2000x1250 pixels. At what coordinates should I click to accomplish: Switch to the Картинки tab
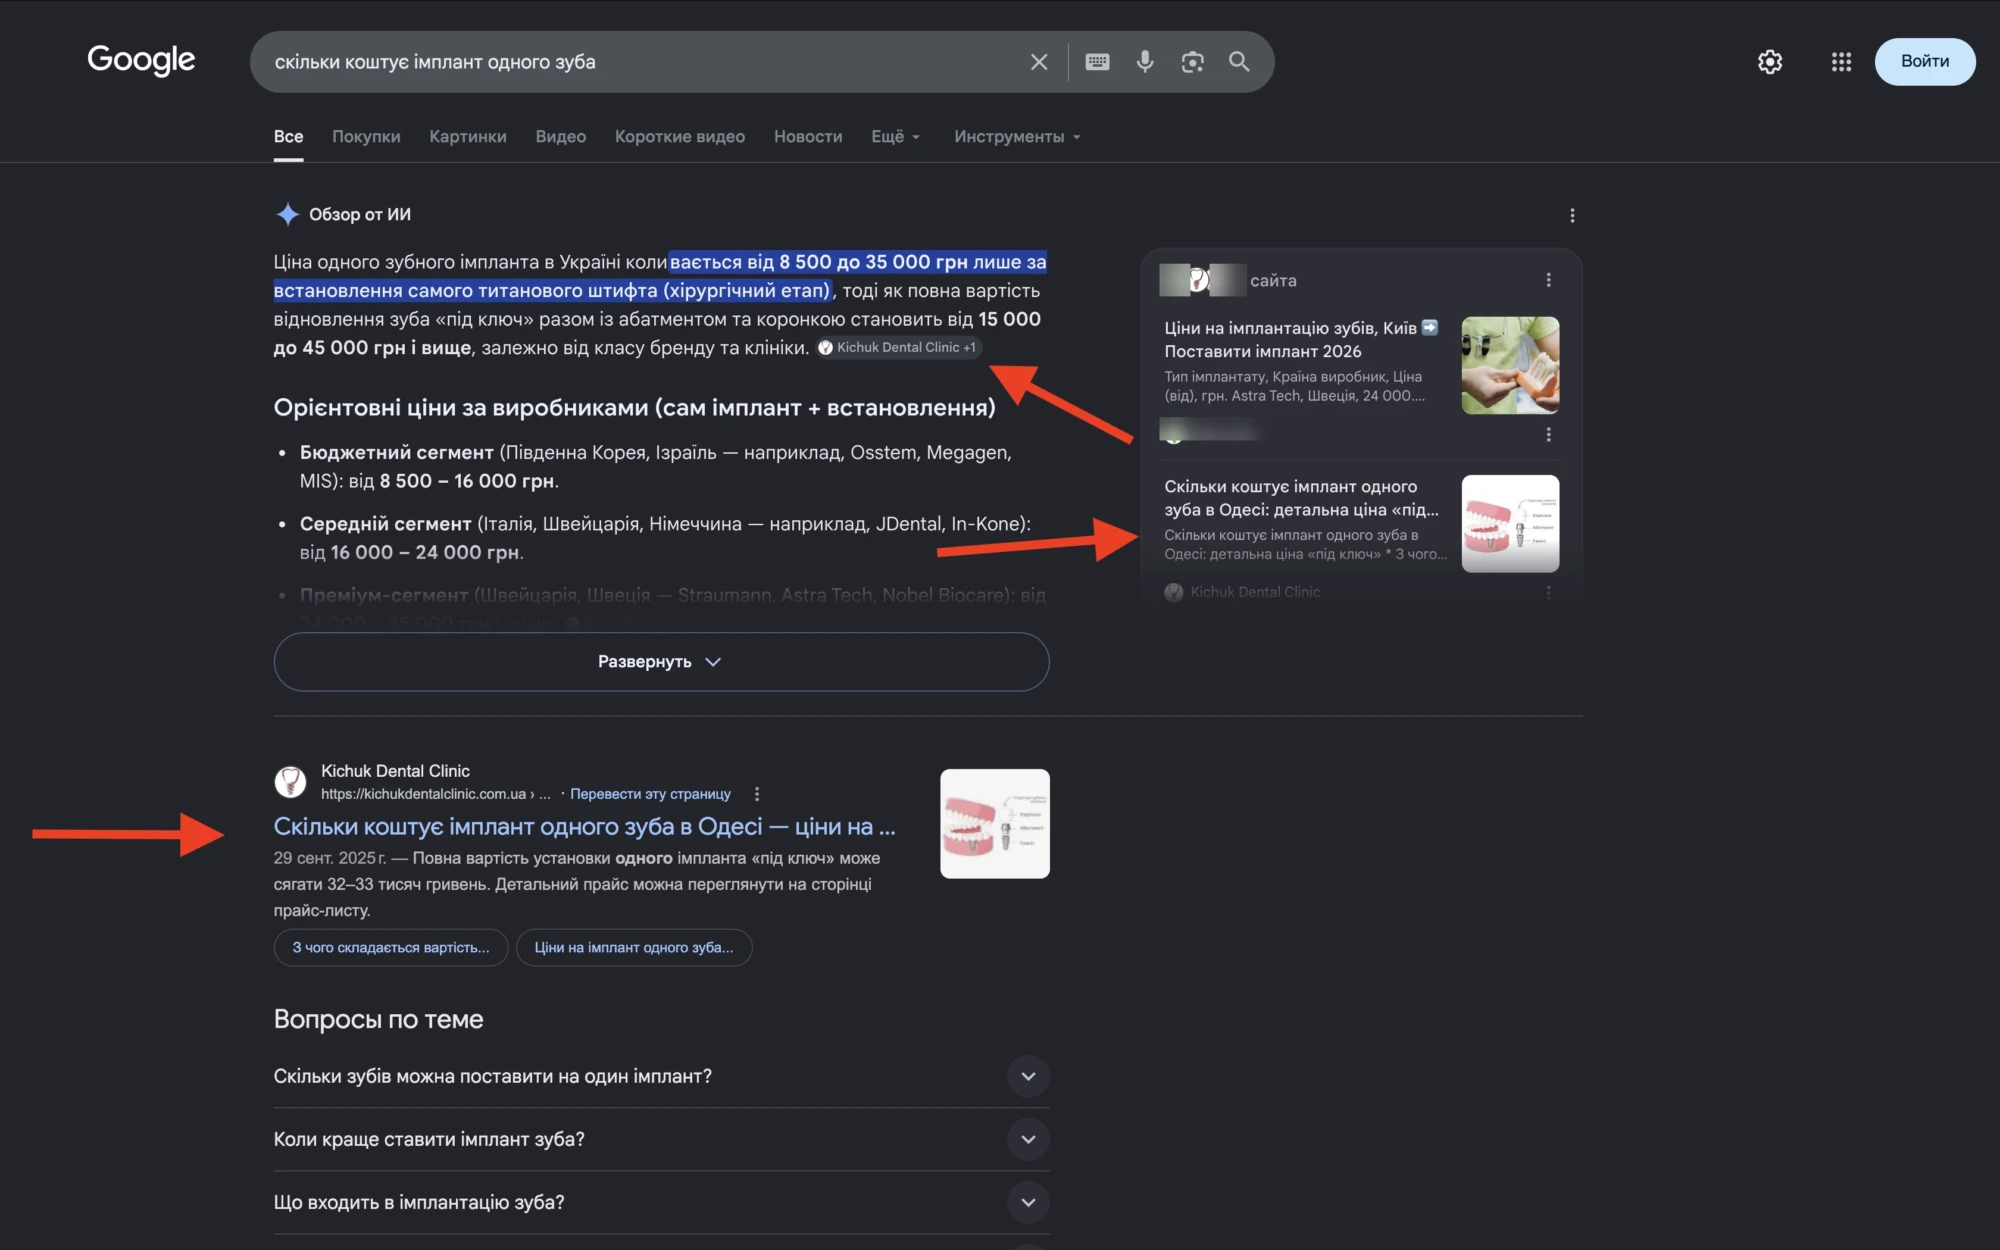(x=468, y=137)
